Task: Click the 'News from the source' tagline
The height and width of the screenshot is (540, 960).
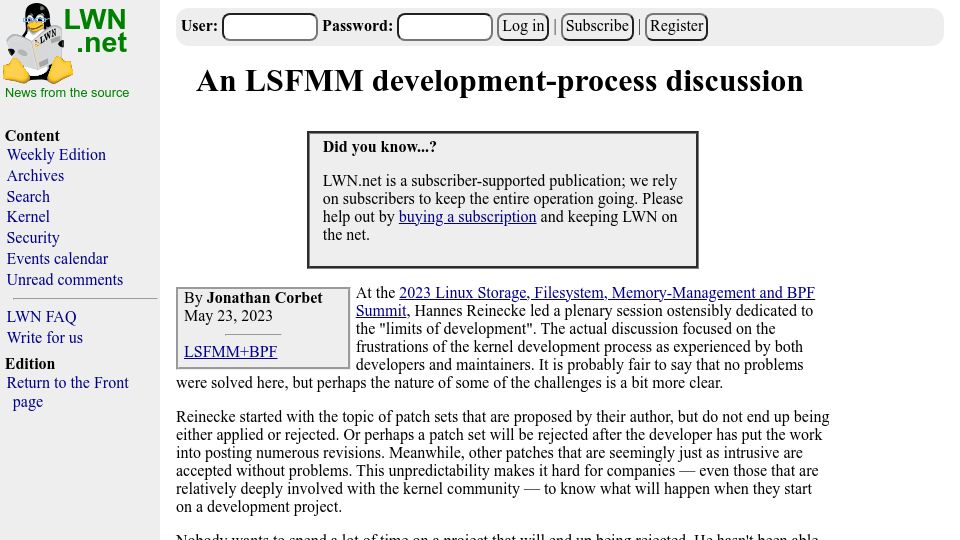Action: click(67, 92)
